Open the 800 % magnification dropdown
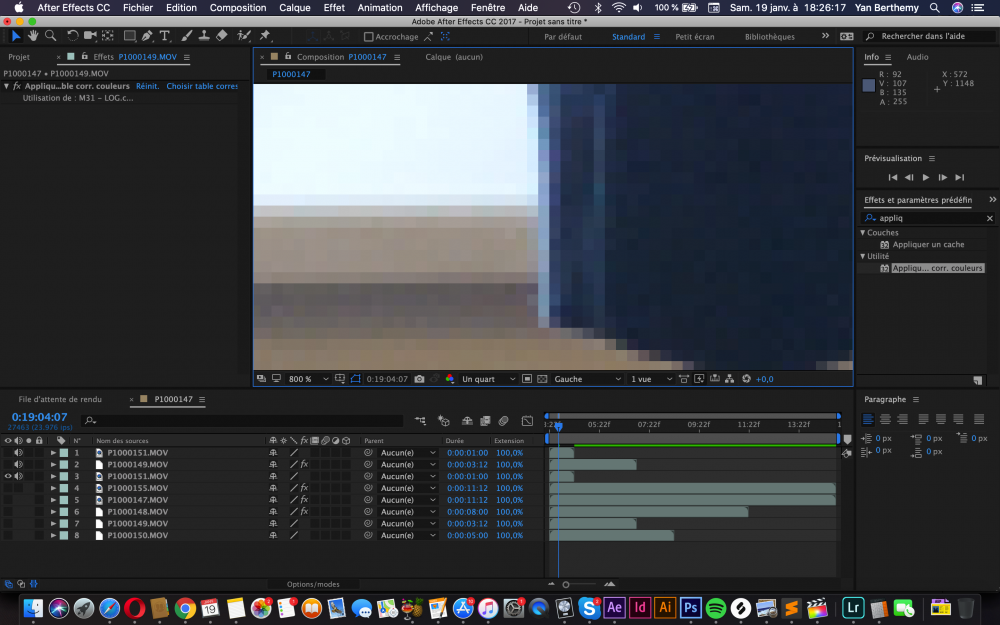1000x625 pixels. (301, 379)
